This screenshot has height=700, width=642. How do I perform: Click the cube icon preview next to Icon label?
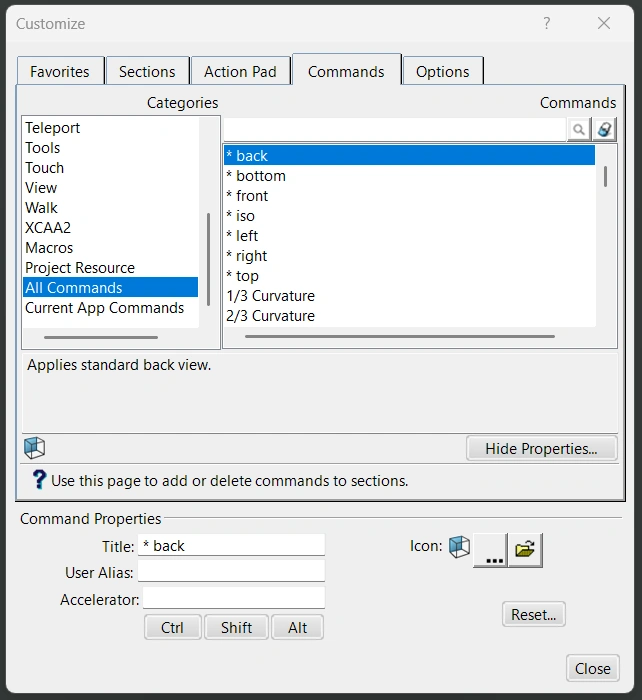click(x=459, y=547)
